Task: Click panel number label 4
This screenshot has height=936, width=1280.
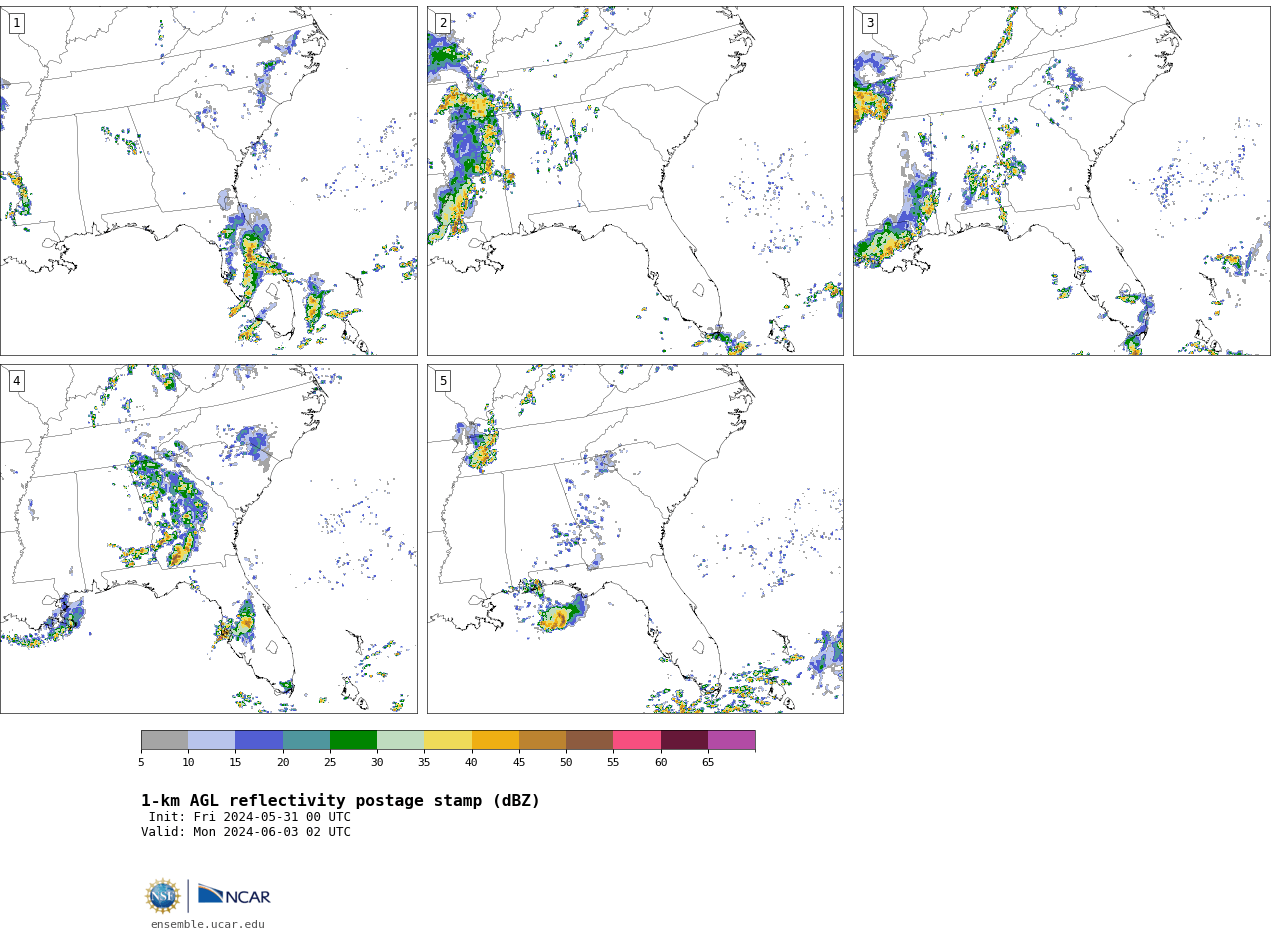Action: tap(16, 381)
